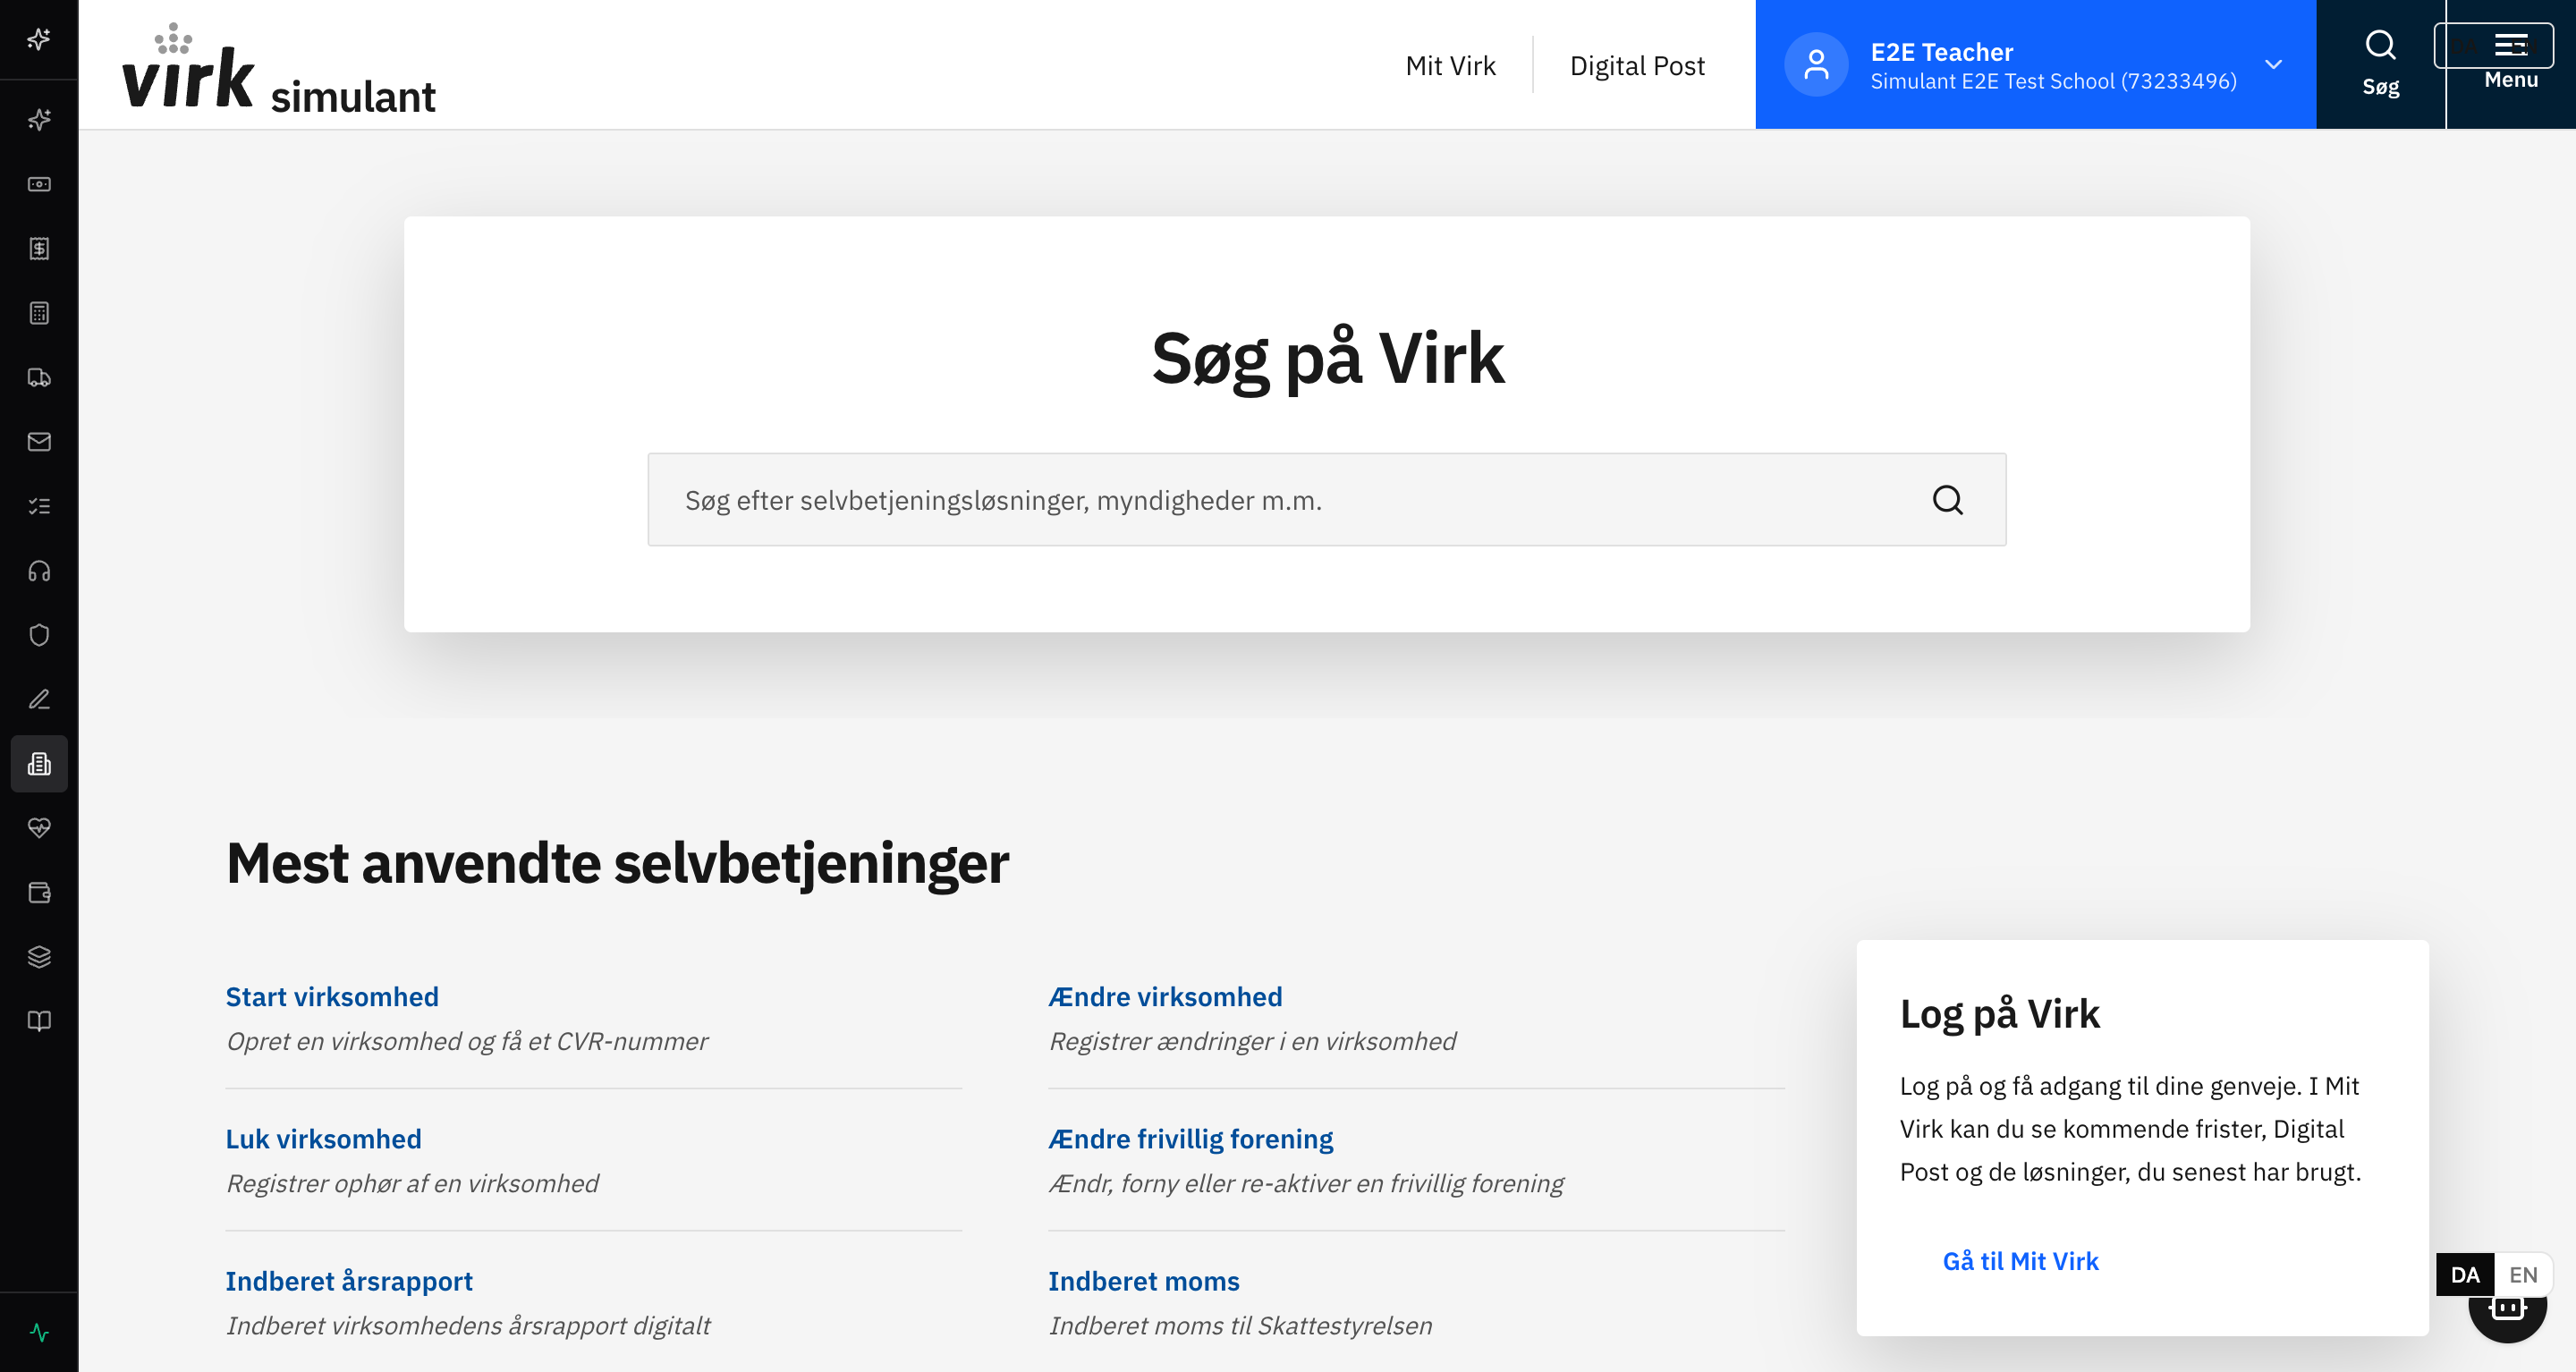The image size is (2576, 1372).
Task: Select the checklist icon in the sidebar
Action: pyautogui.click(x=39, y=506)
